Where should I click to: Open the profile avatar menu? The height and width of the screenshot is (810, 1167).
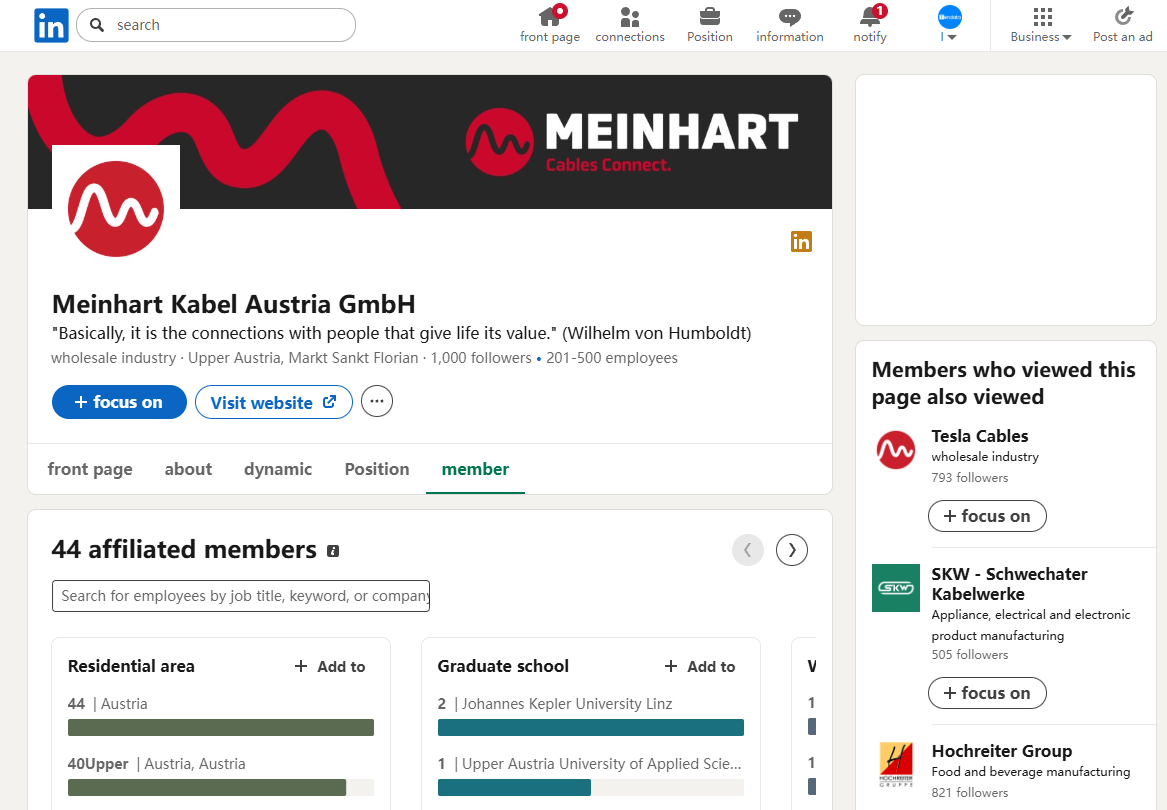pyautogui.click(x=949, y=23)
